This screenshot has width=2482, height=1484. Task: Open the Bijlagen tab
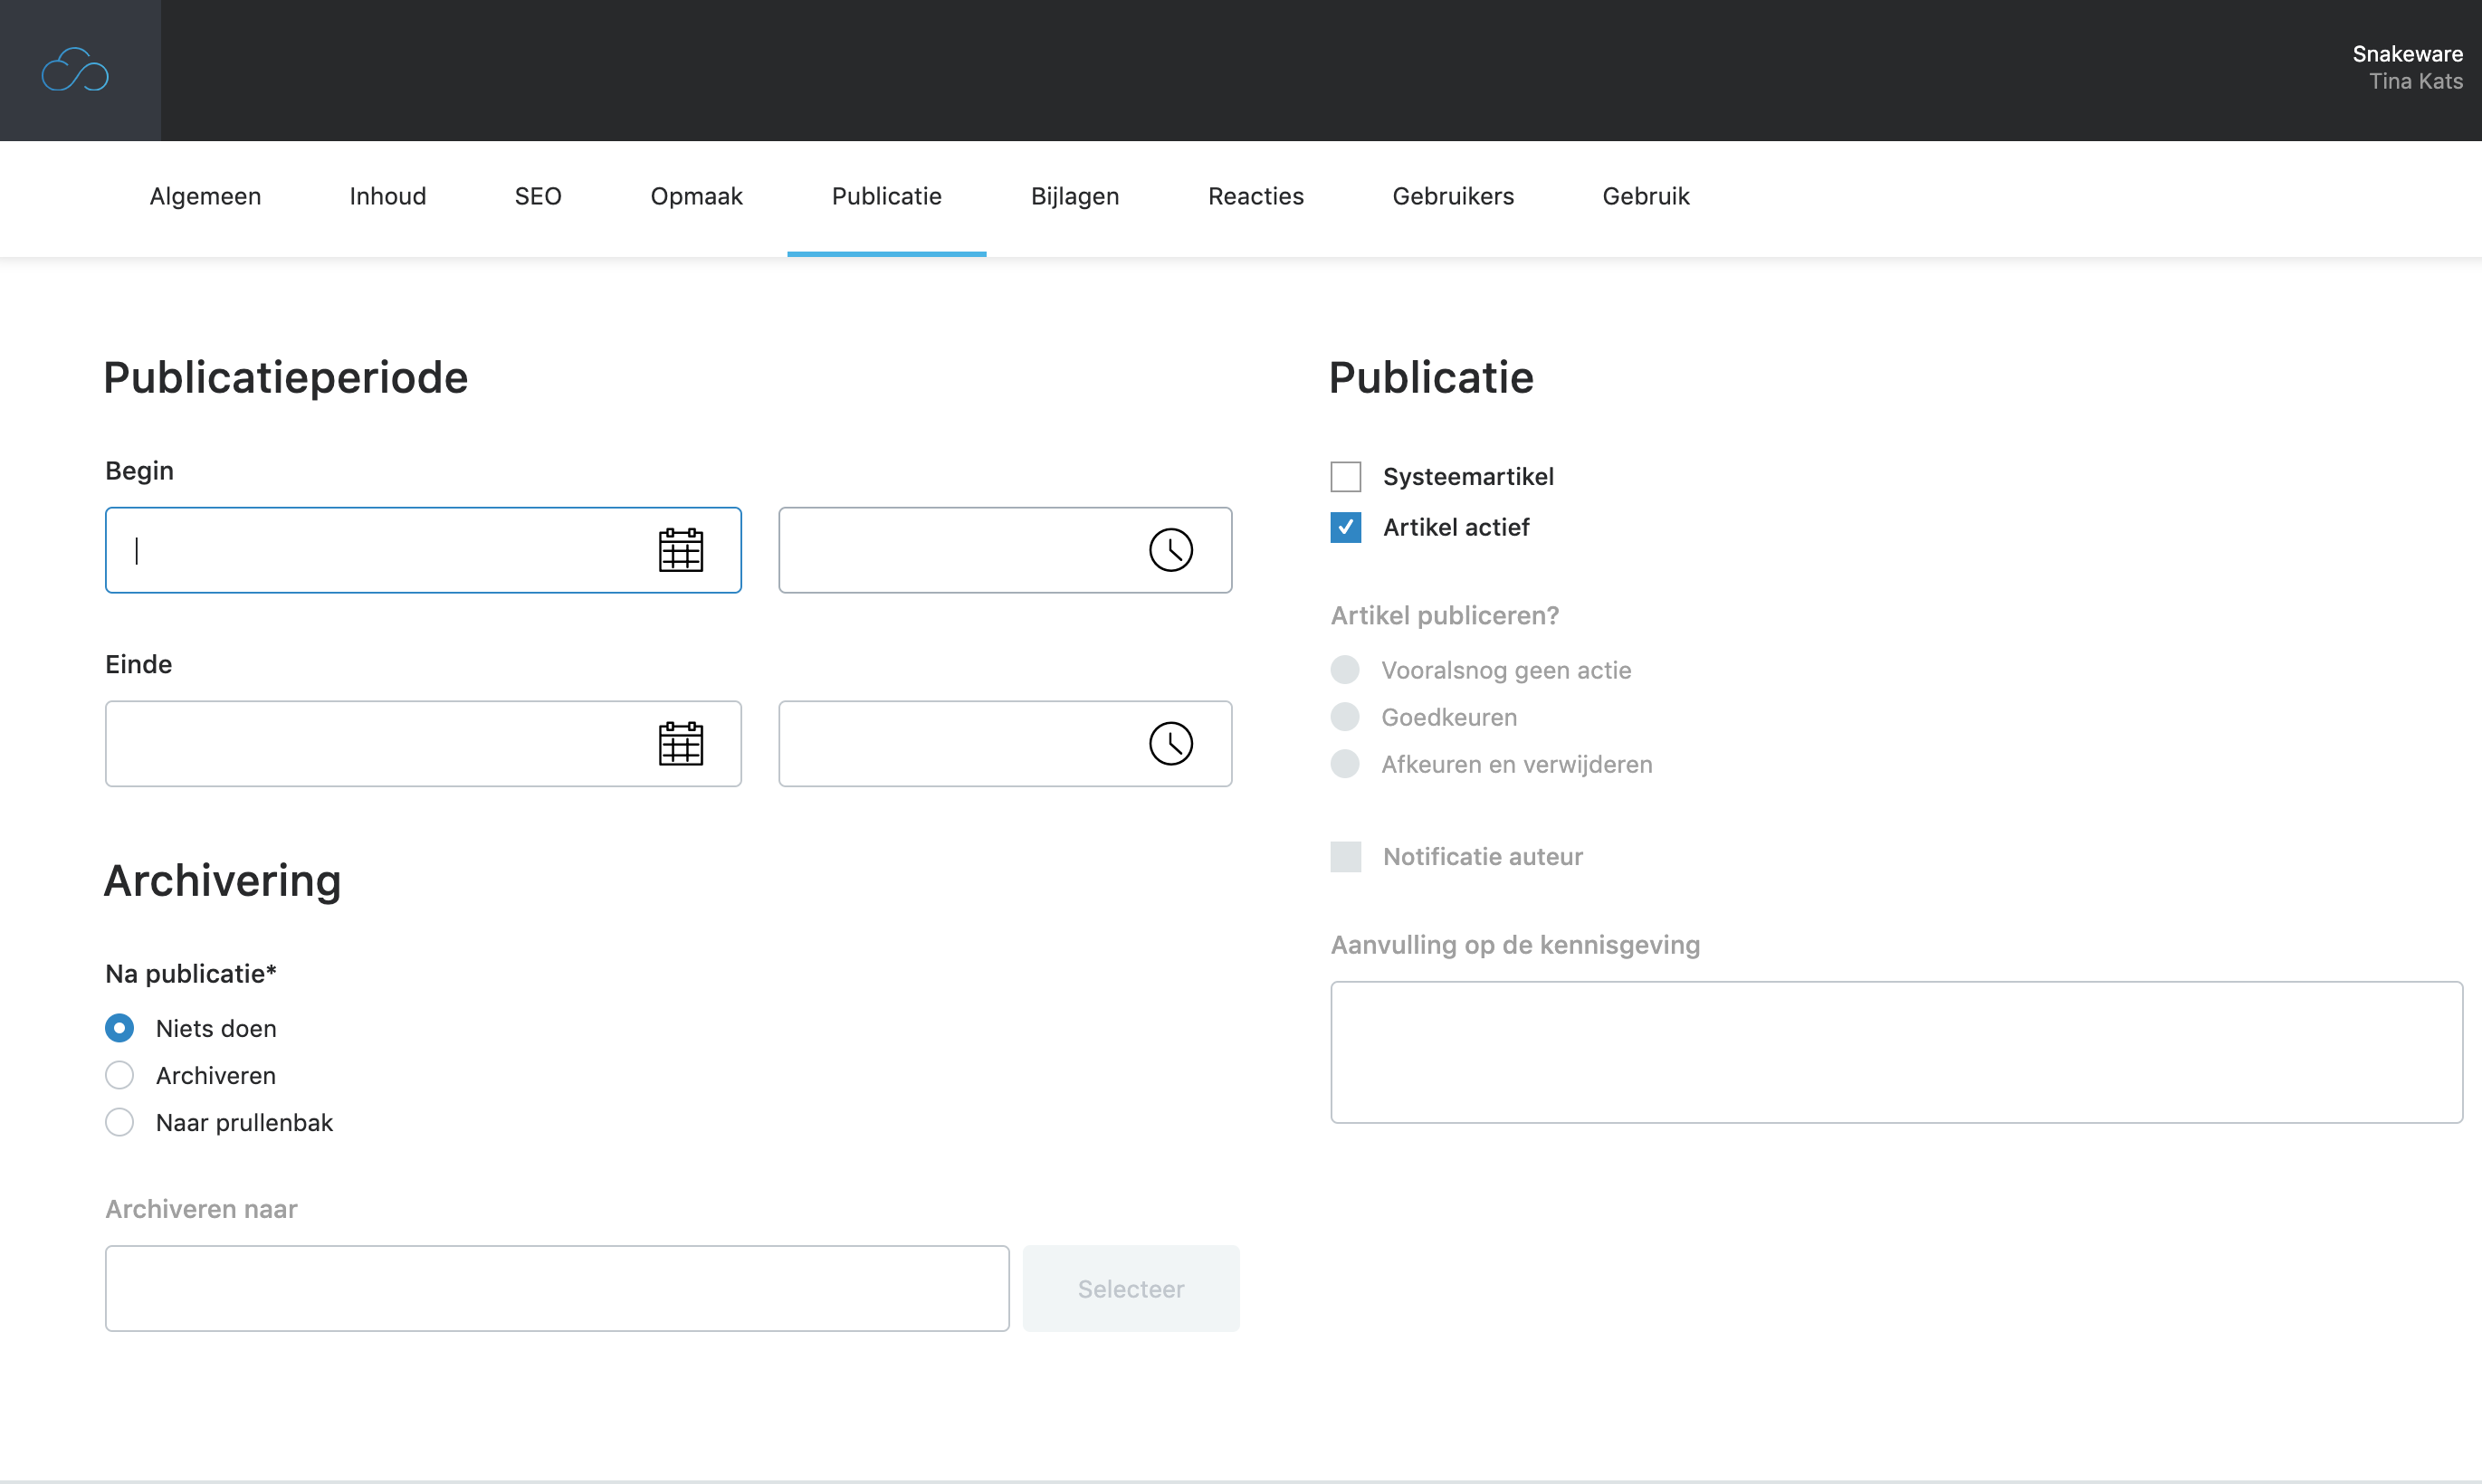(x=1075, y=197)
